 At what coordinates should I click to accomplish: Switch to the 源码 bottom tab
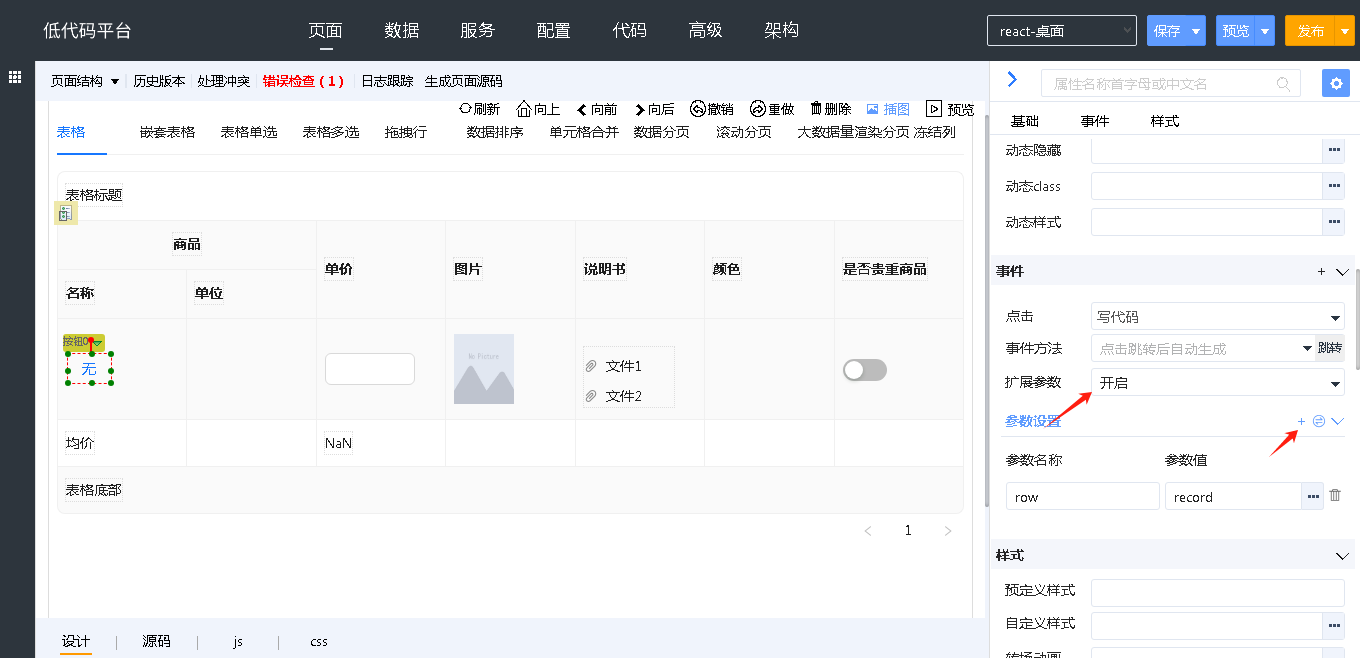(156, 641)
